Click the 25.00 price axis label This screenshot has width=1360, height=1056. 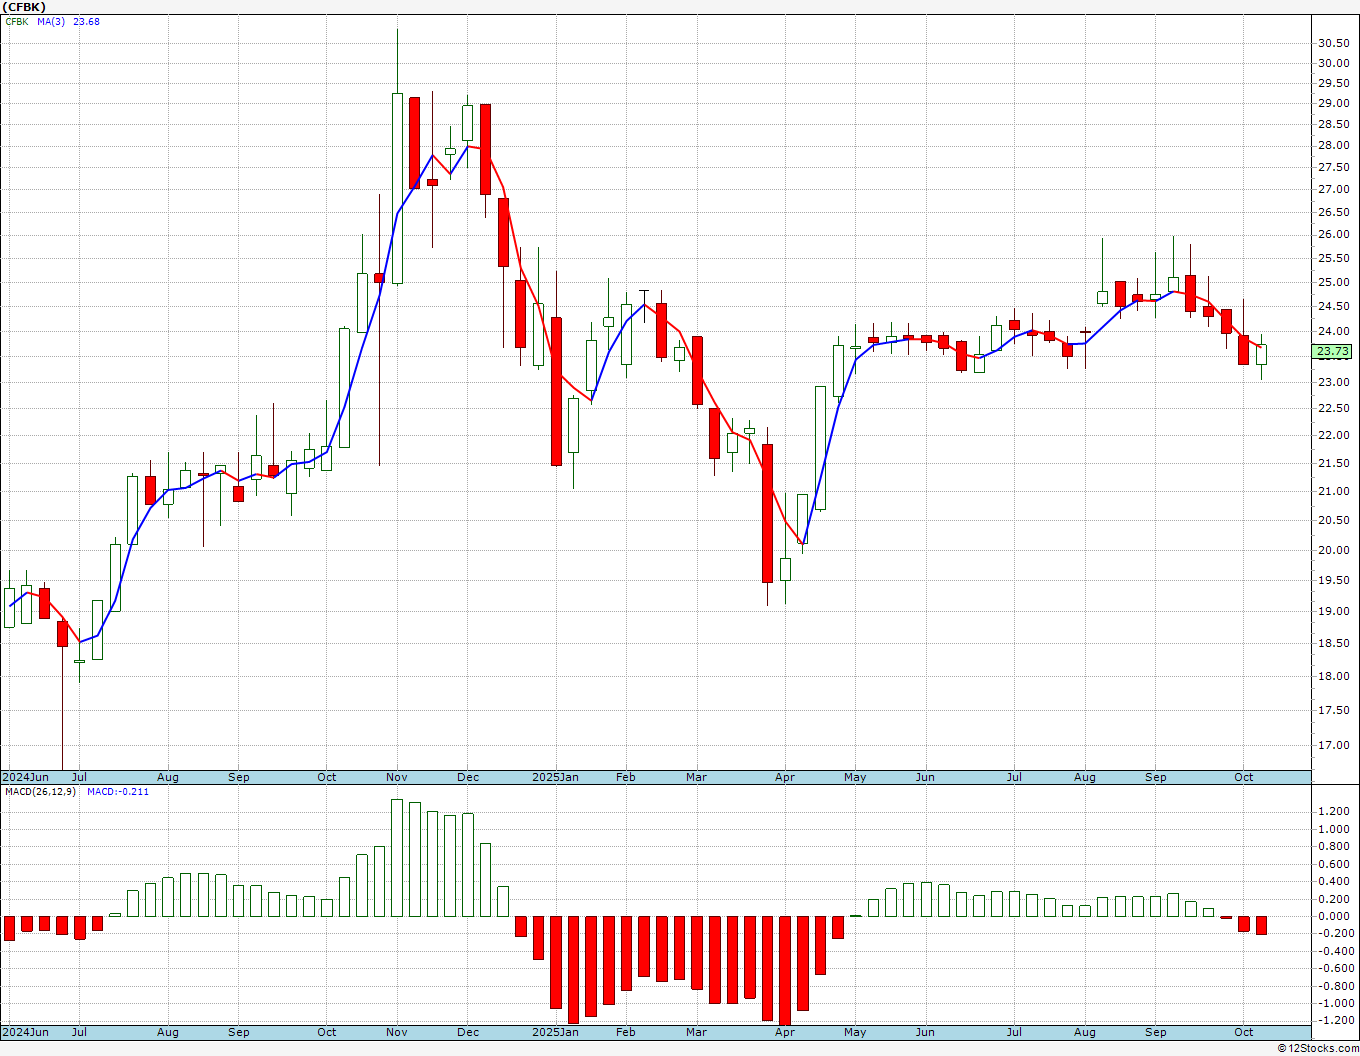click(1332, 282)
